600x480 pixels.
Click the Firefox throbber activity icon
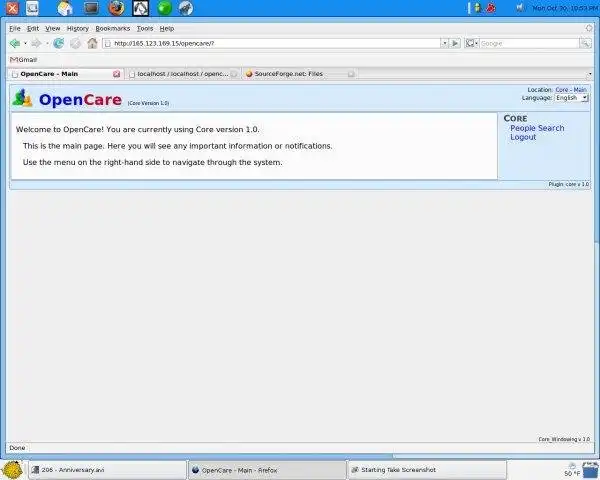point(589,28)
